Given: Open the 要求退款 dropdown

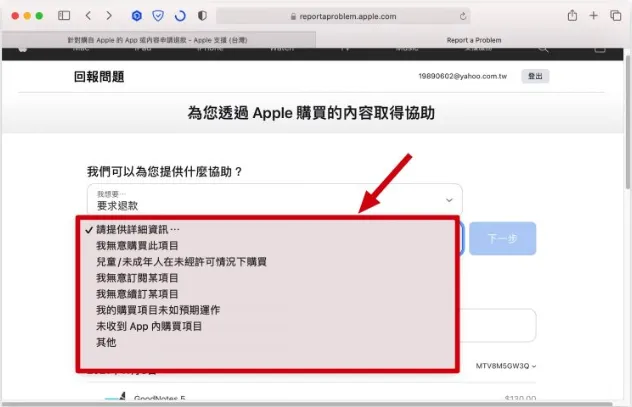Looking at the screenshot, I should (x=274, y=200).
